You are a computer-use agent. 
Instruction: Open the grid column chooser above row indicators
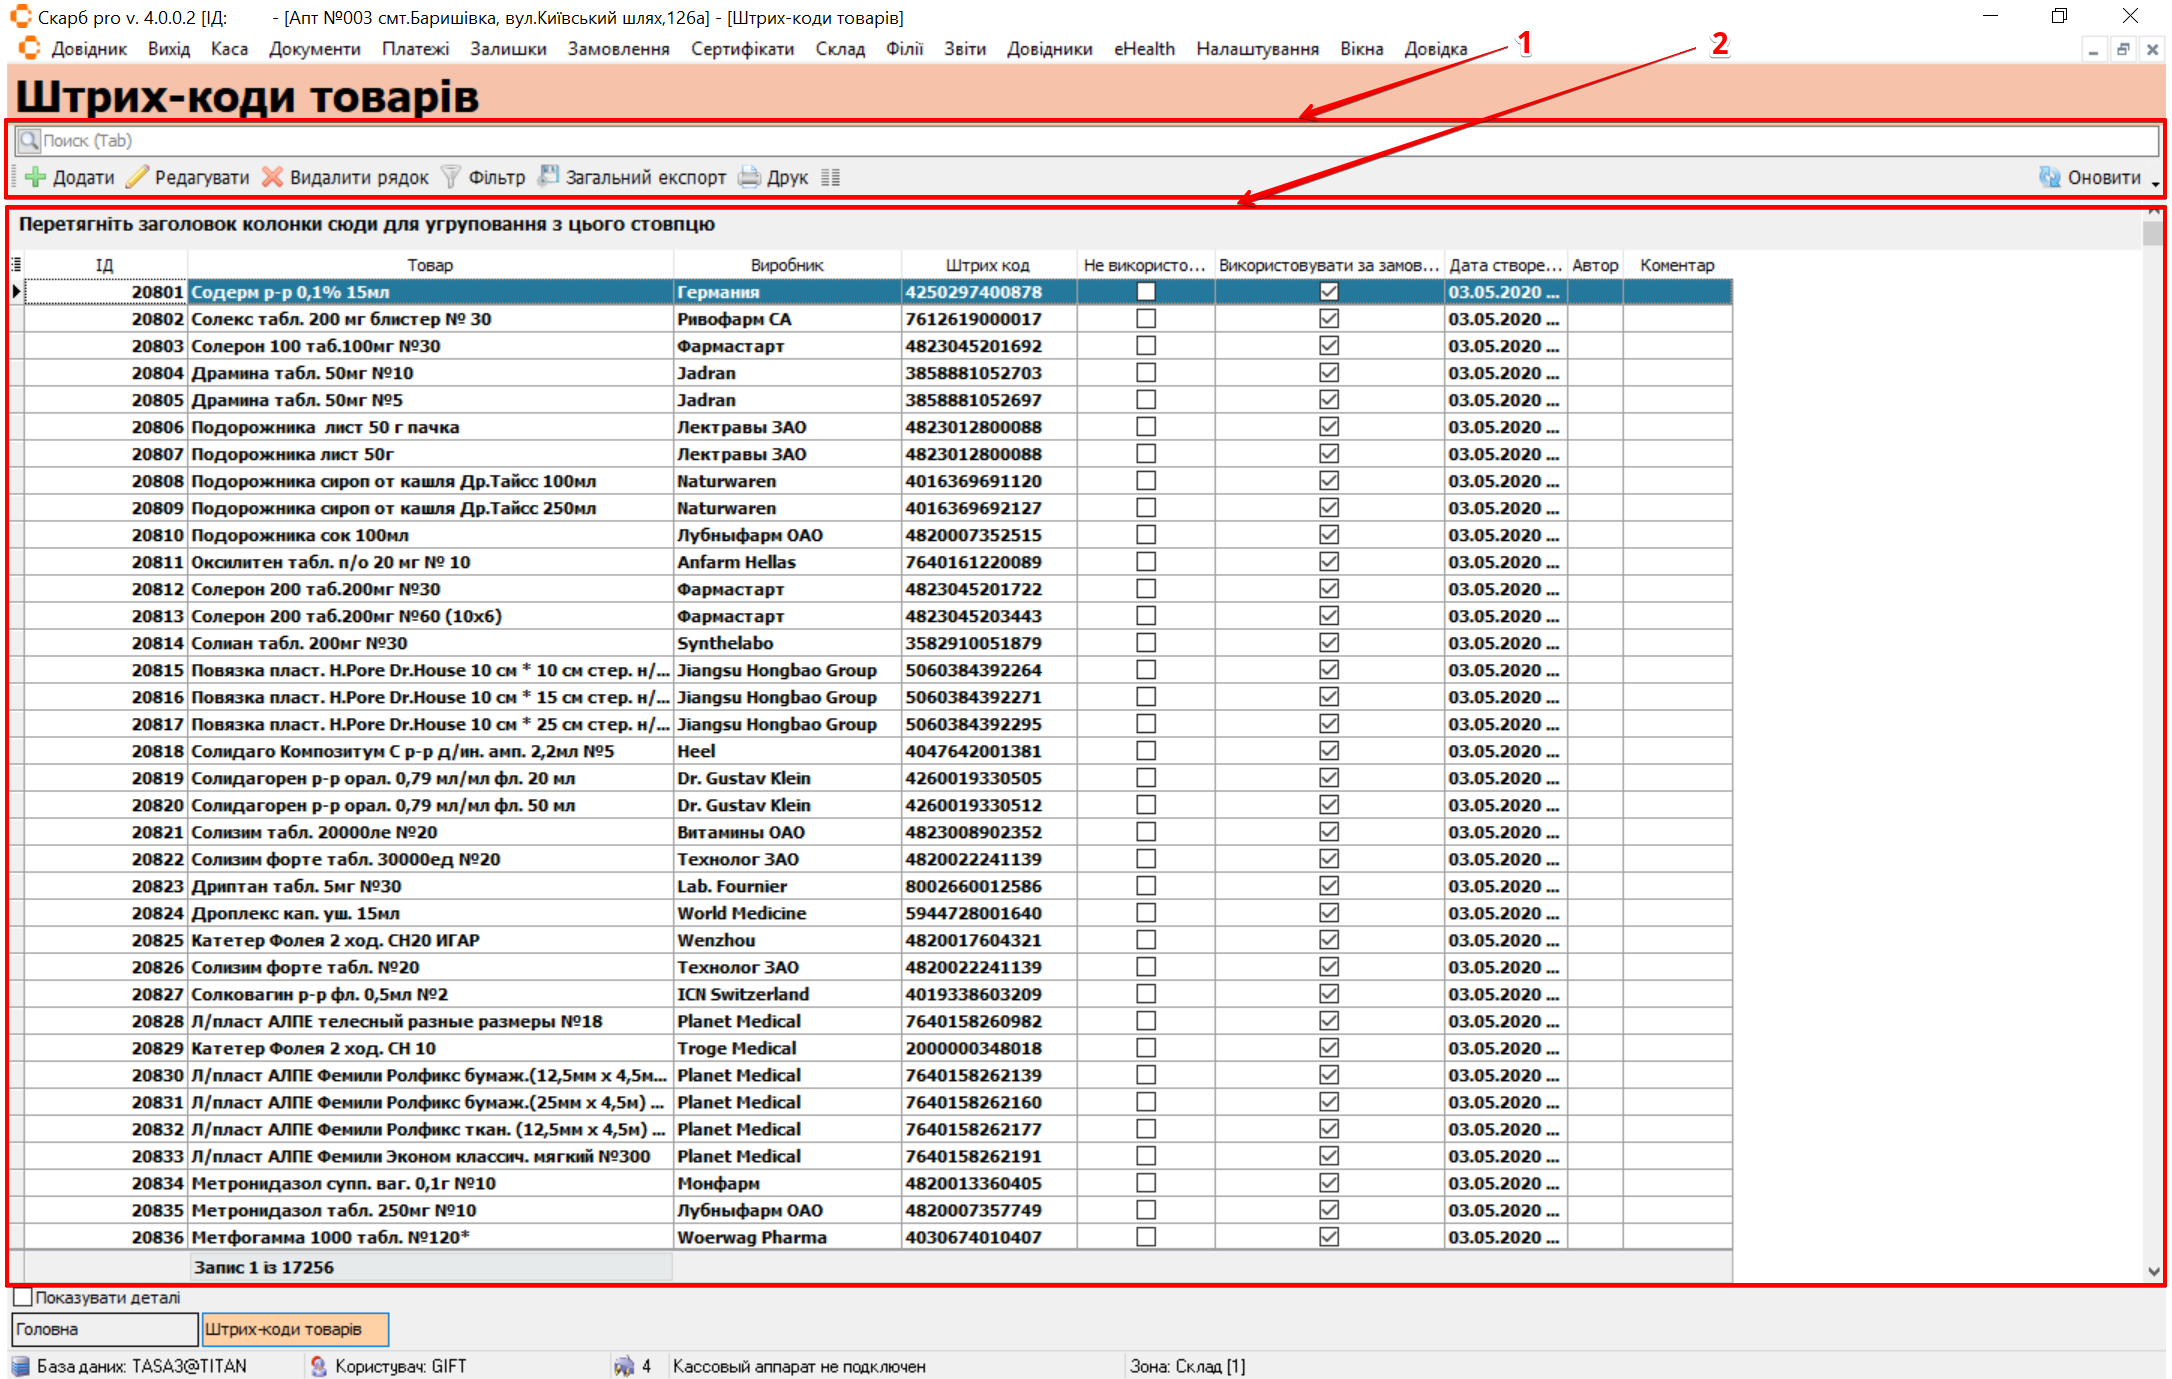point(16,264)
